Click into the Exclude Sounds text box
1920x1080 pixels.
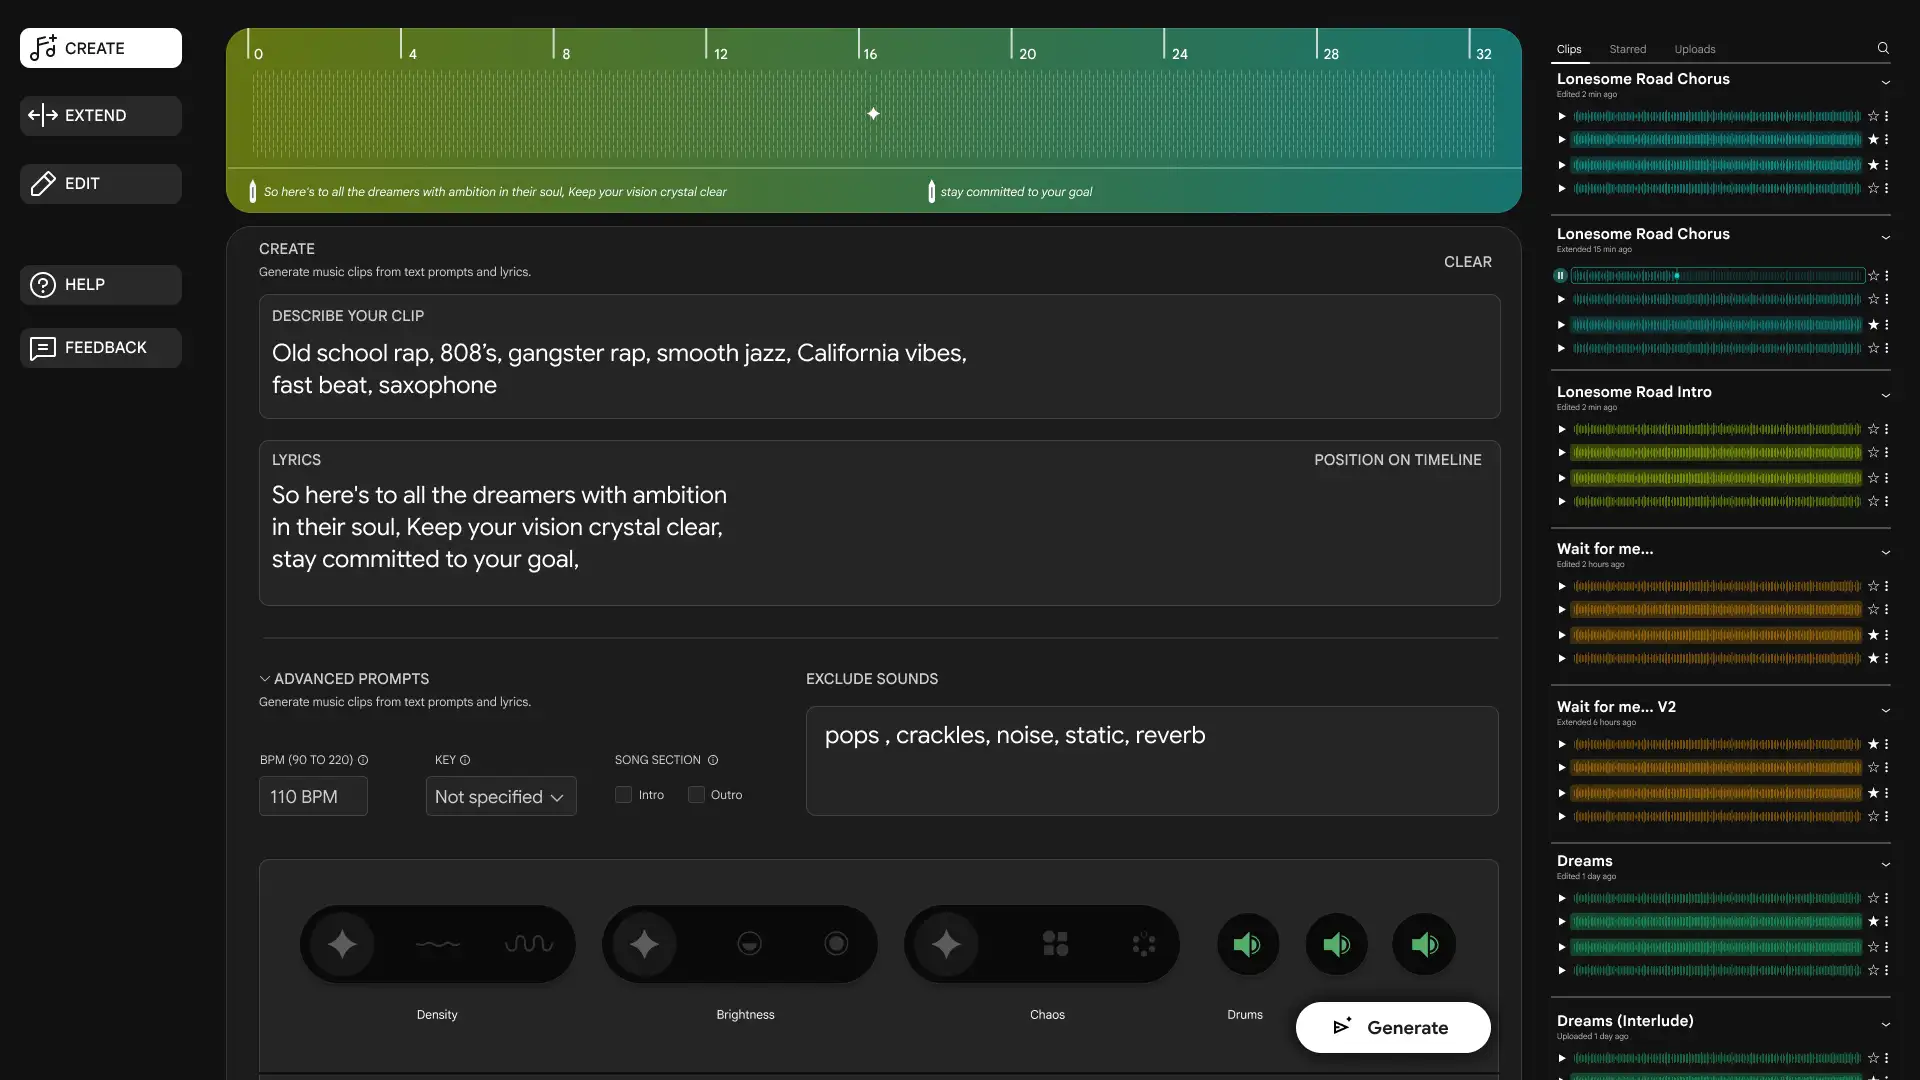tap(1152, 761)
